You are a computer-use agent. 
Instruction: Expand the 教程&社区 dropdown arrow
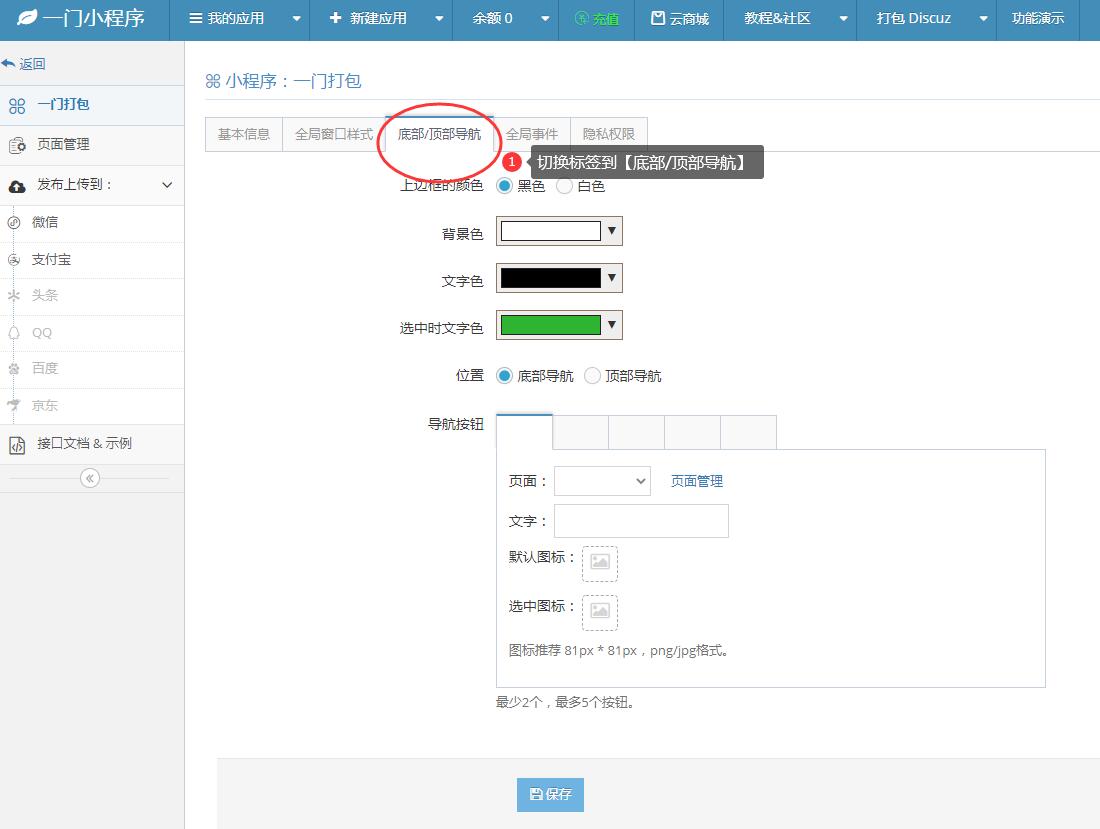pyautogui.click(x=843, y=19)
